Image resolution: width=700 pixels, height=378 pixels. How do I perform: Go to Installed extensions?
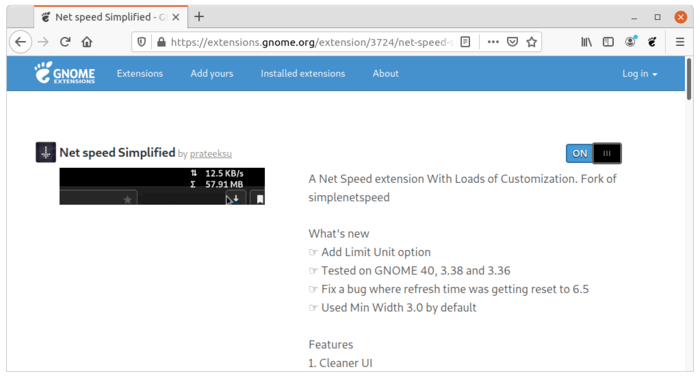coord(303,74)
